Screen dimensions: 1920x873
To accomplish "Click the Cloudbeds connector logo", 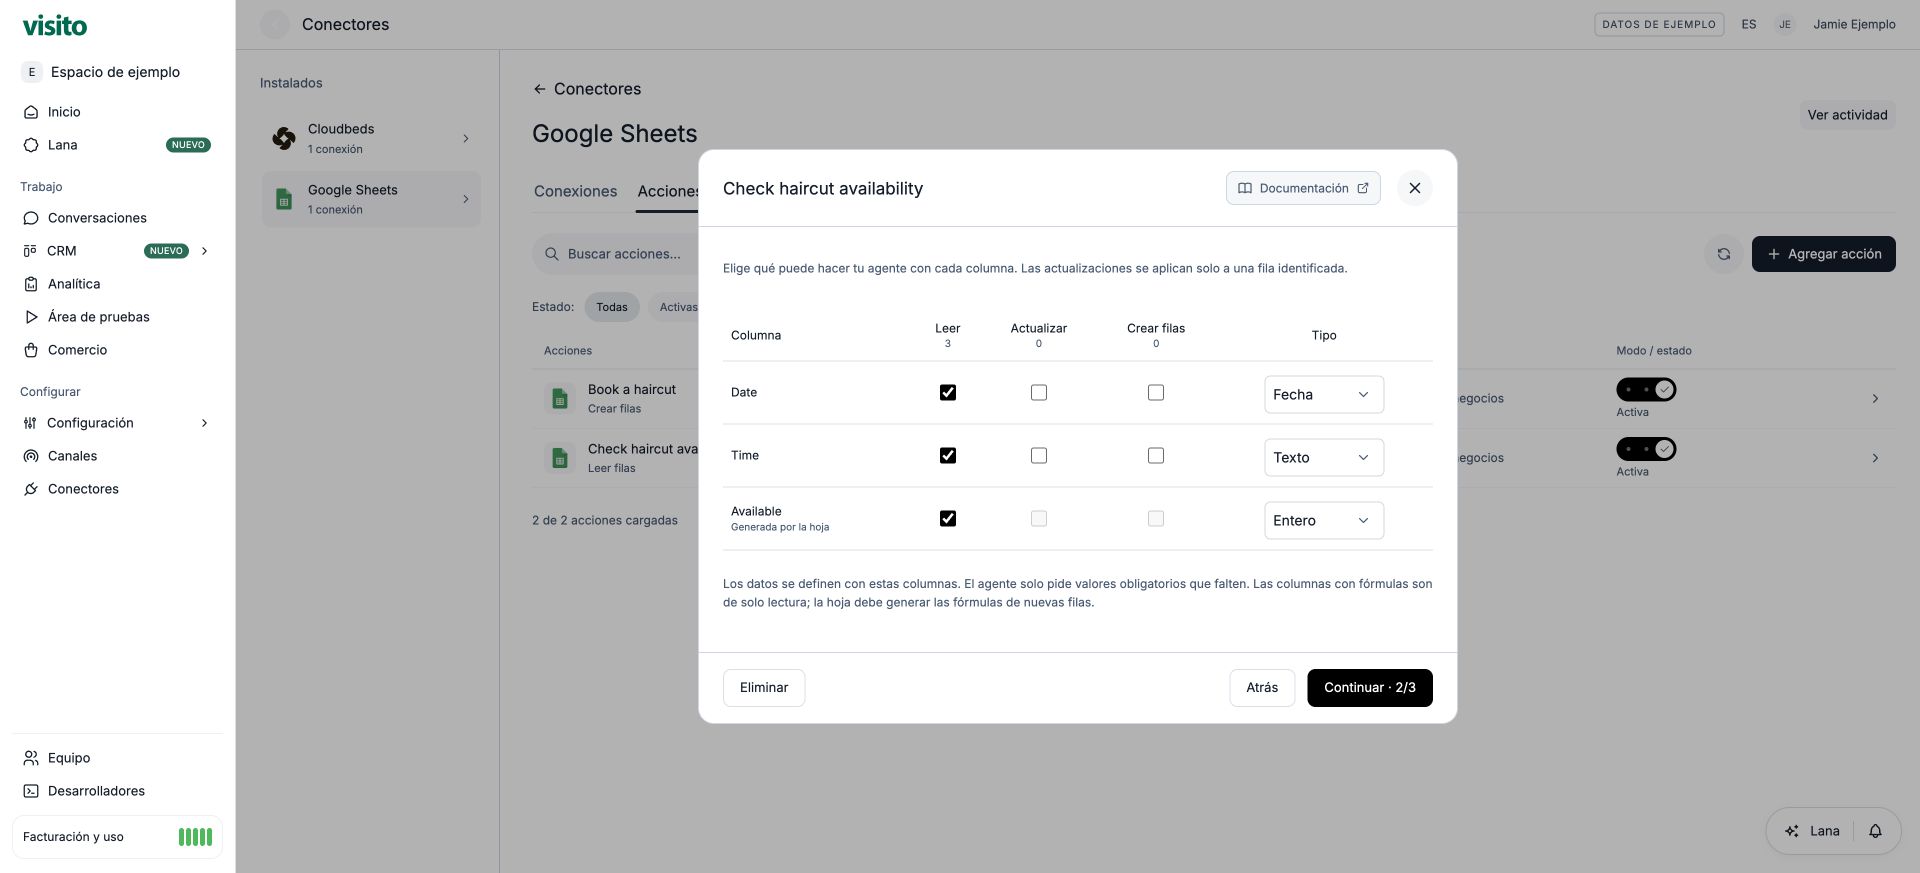I will tap(284, 138).
